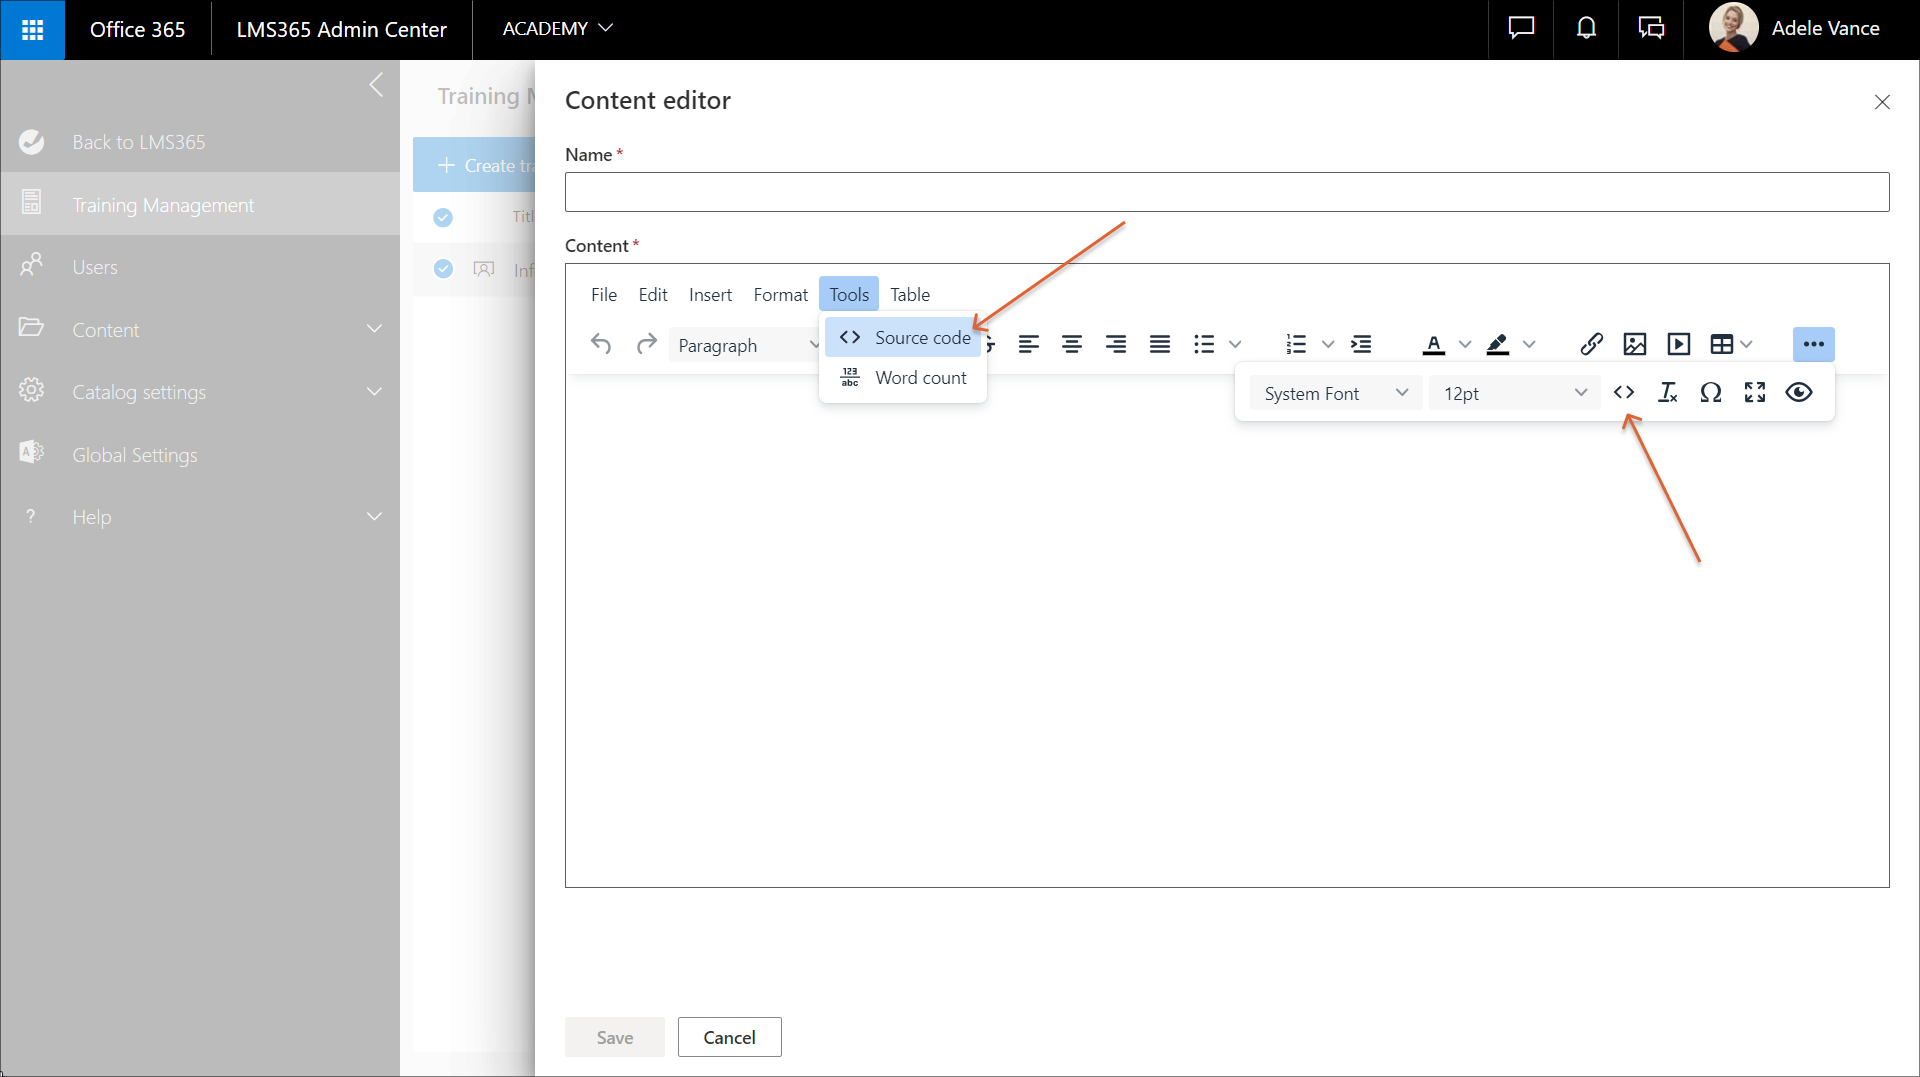
Task: Toggle the preview eye icon
Action: pyautogui.click(x=1799, y=393)
